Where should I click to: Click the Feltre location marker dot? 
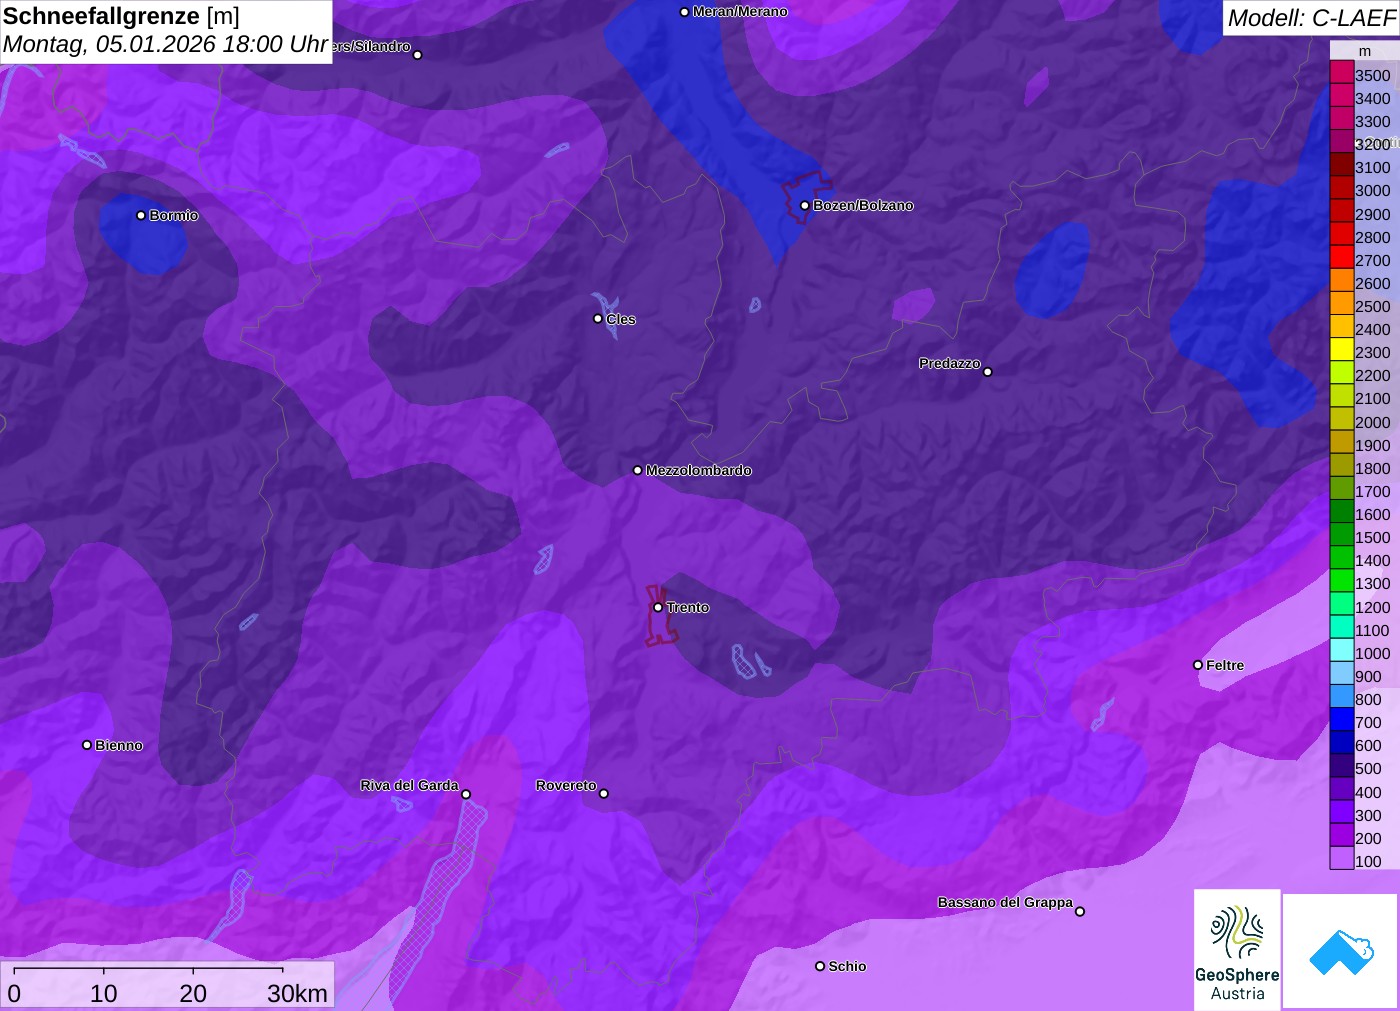[x=1198, y=665]
